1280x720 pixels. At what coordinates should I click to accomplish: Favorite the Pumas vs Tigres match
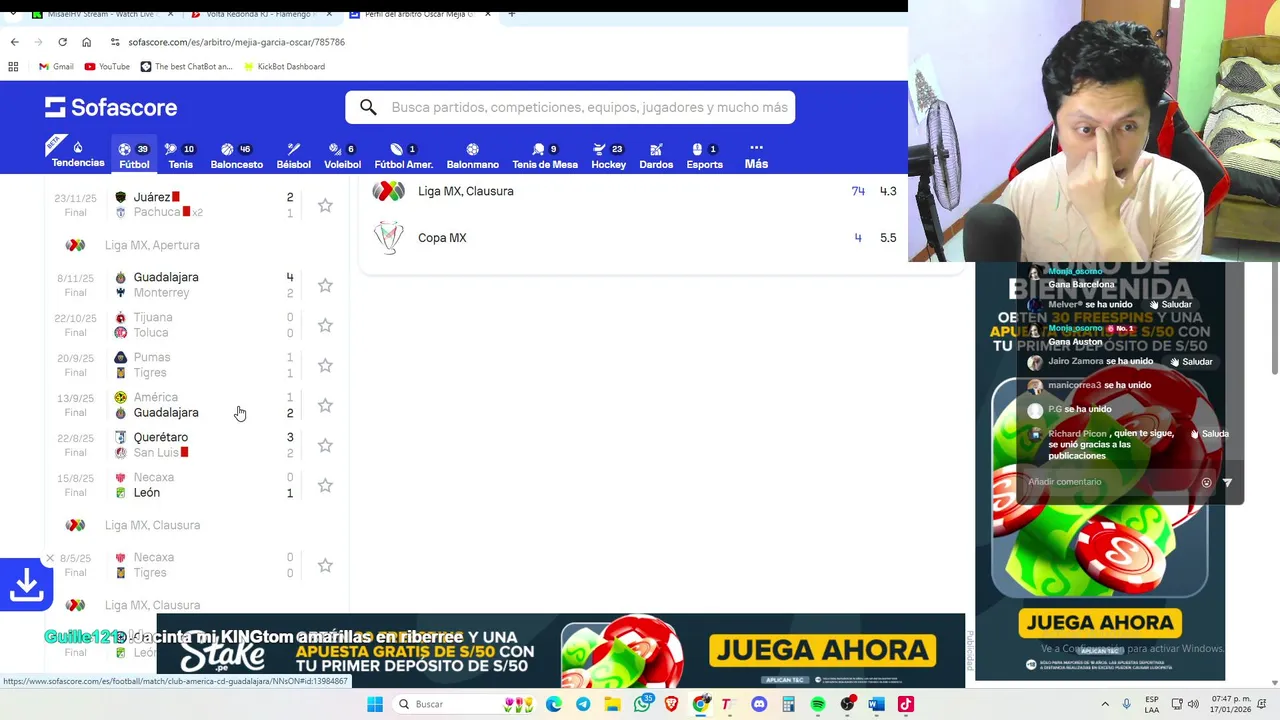click(325, 365)
